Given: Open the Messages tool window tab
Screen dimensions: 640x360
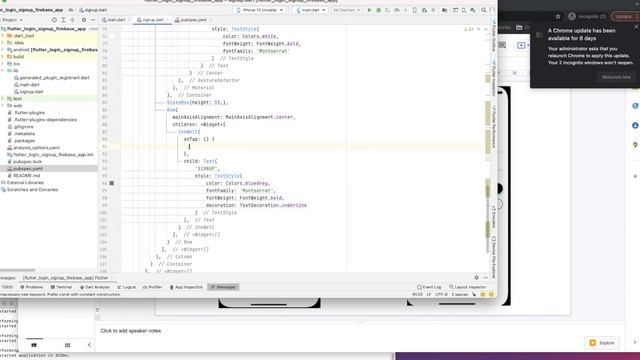Looking at the screenshot, I should coord(223,287).
